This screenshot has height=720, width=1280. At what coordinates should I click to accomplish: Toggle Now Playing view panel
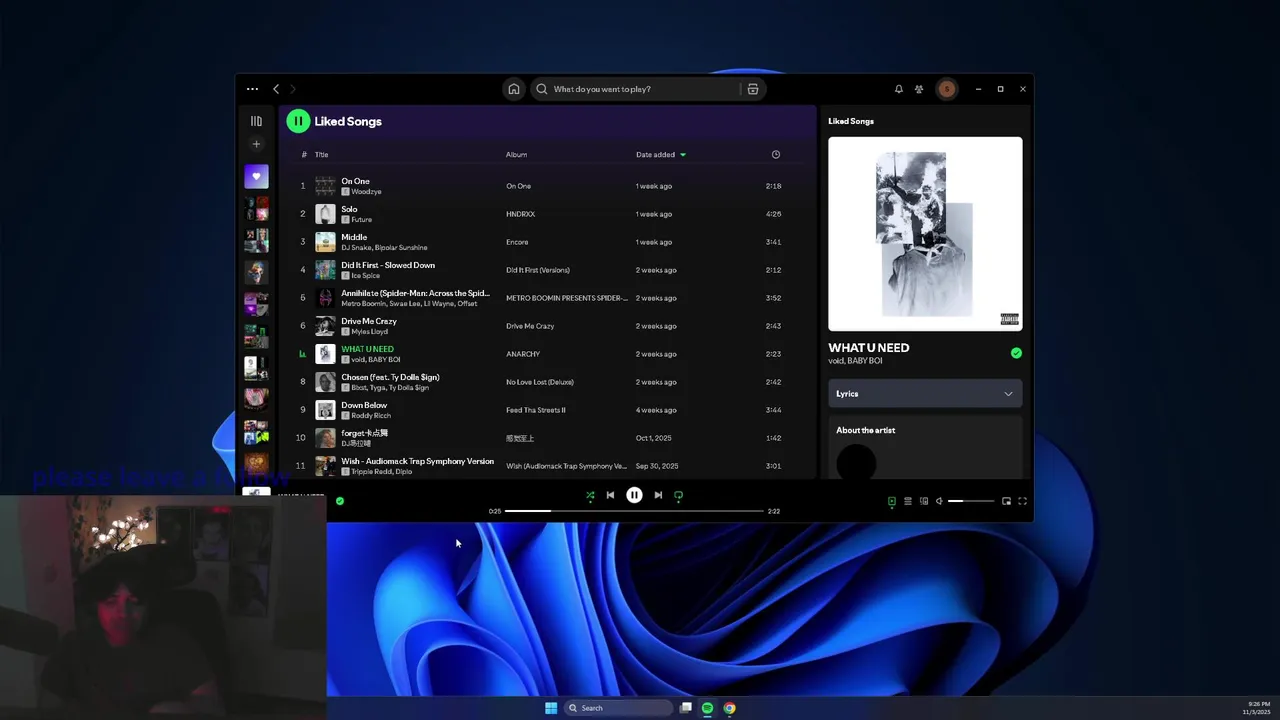coord(892,501)
